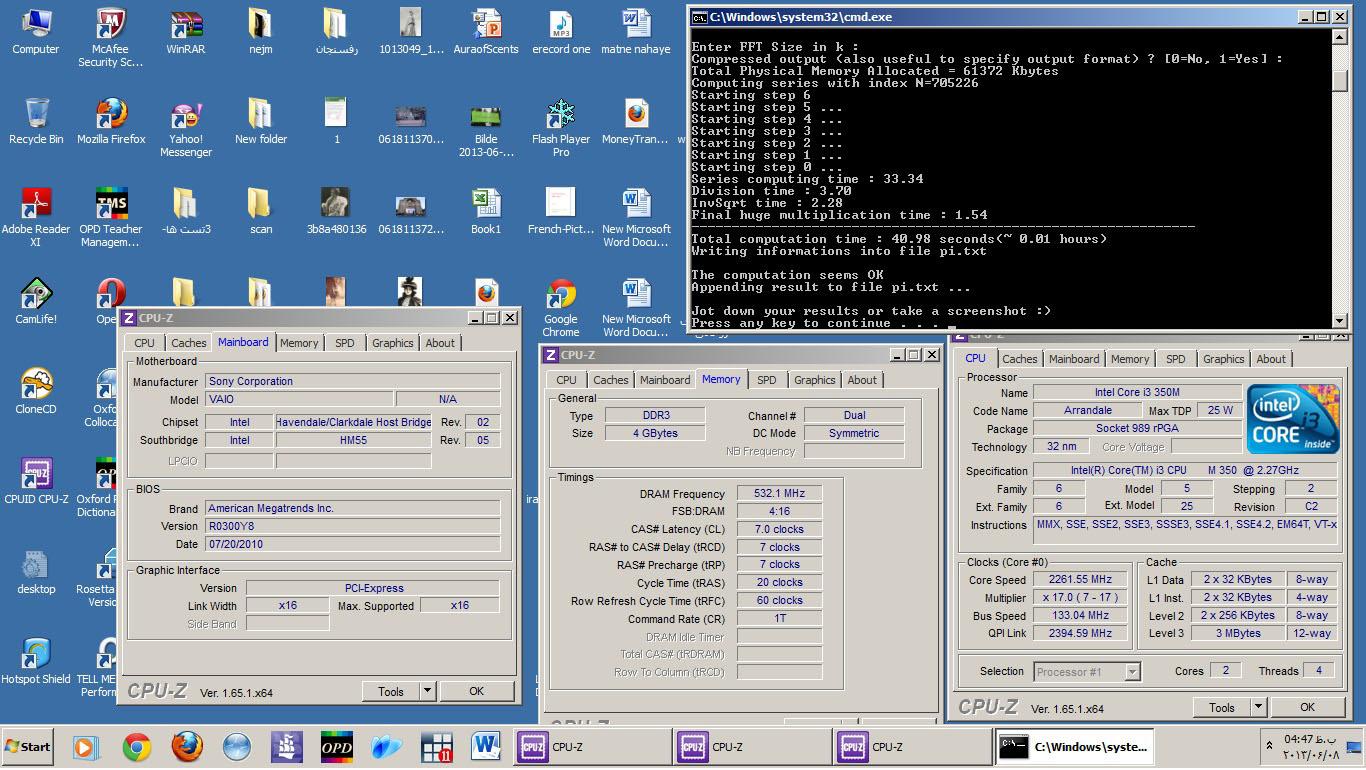Click OK in Mainboard CPU-Z window
This screenshot has height=770, width=1366.
pos(477,691)
